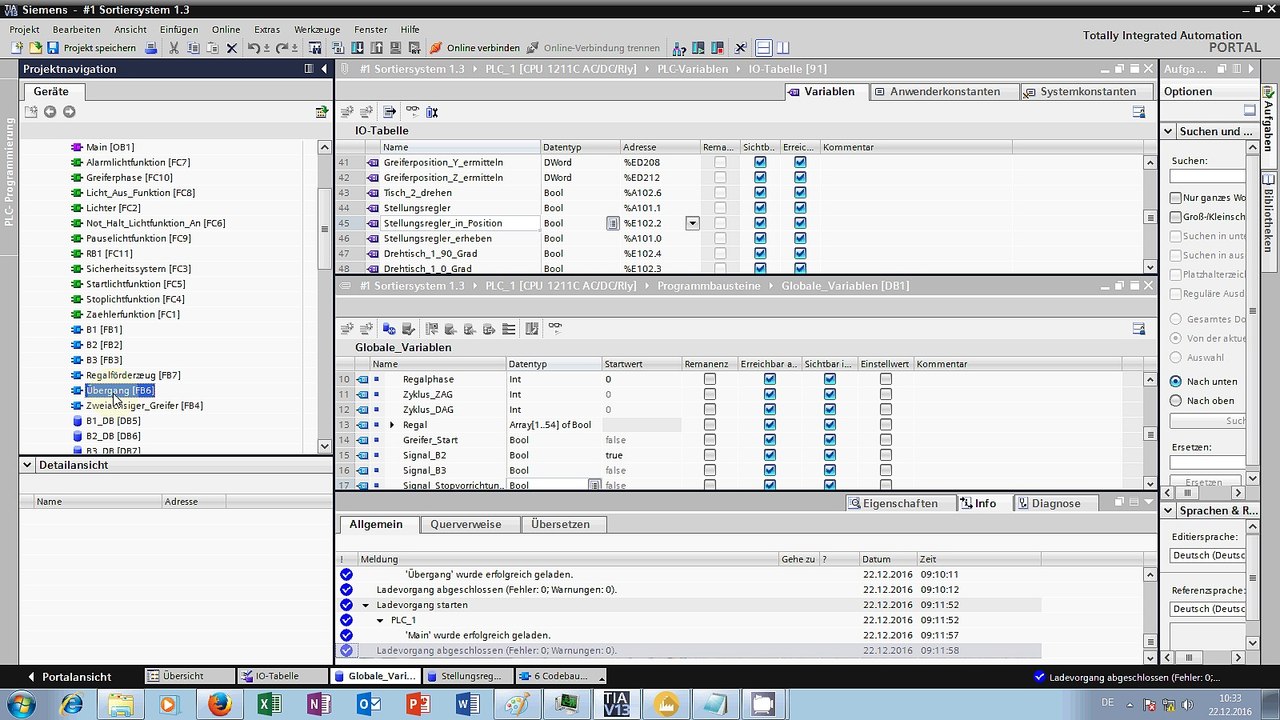Click the monitor glasses icon in Globale_Variablen toolbar
The width and height of the screenshot is (1280, 720).
555,329
